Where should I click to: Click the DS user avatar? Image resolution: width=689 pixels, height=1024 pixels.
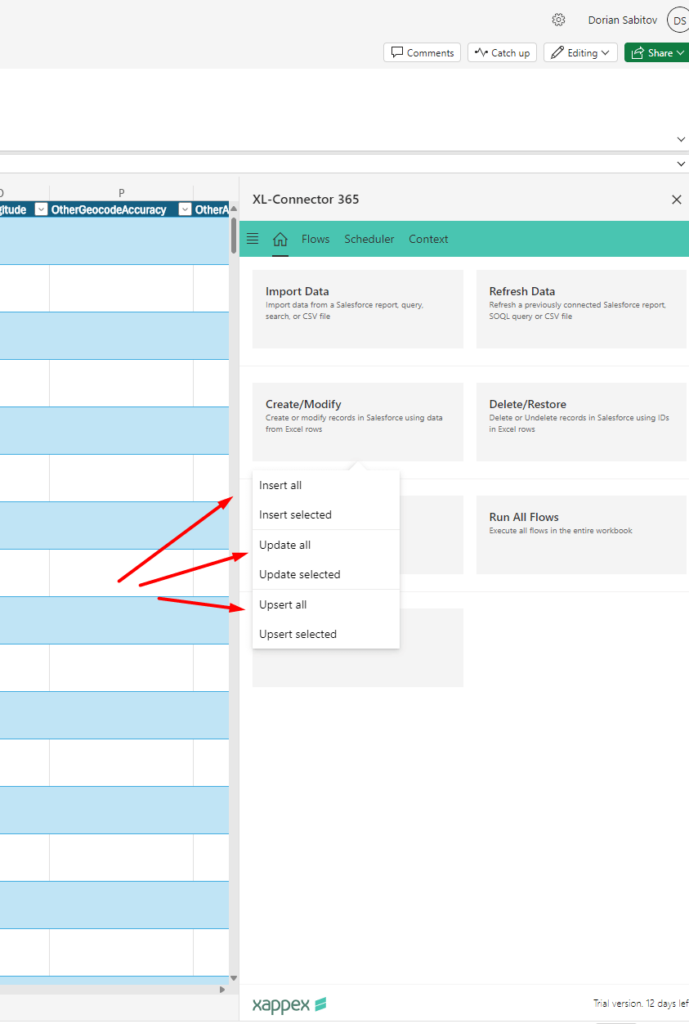[678, 20]
